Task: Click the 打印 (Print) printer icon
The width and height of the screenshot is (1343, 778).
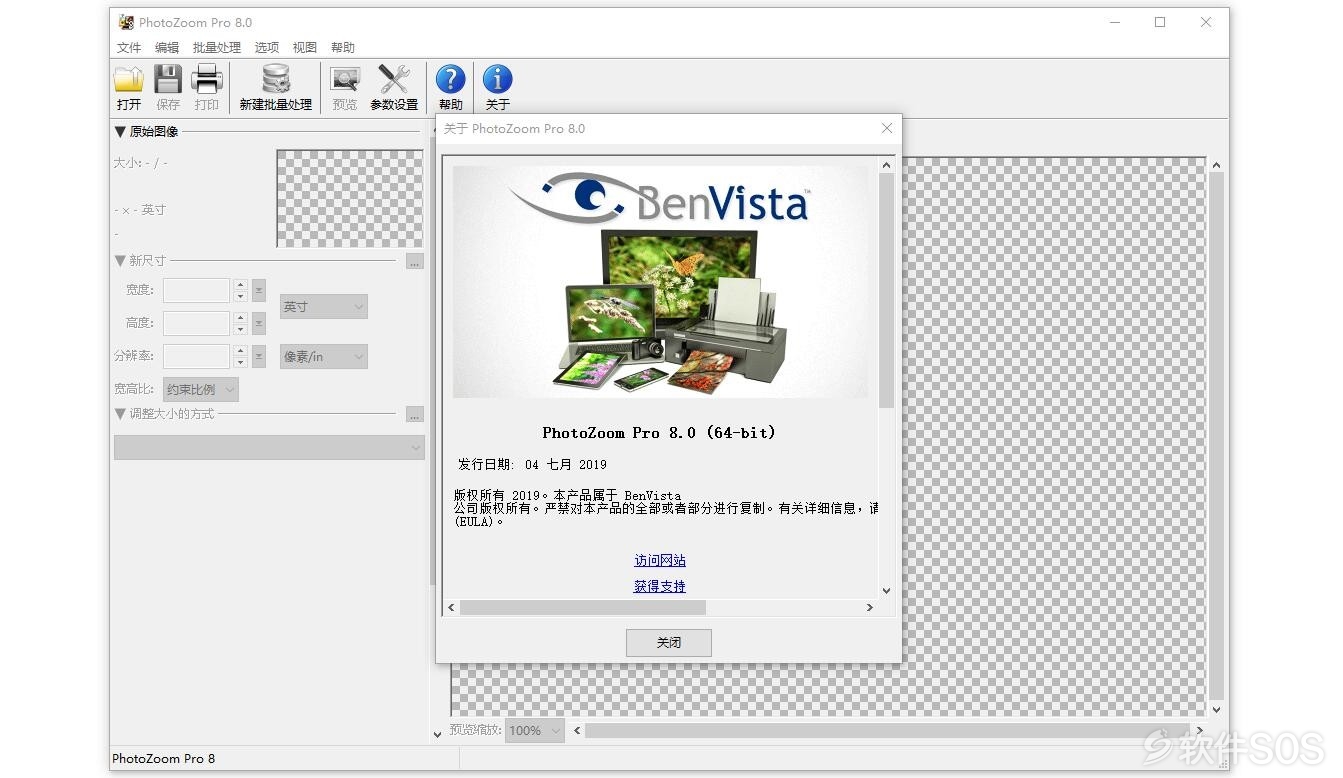Action: (x=207, y=81)
